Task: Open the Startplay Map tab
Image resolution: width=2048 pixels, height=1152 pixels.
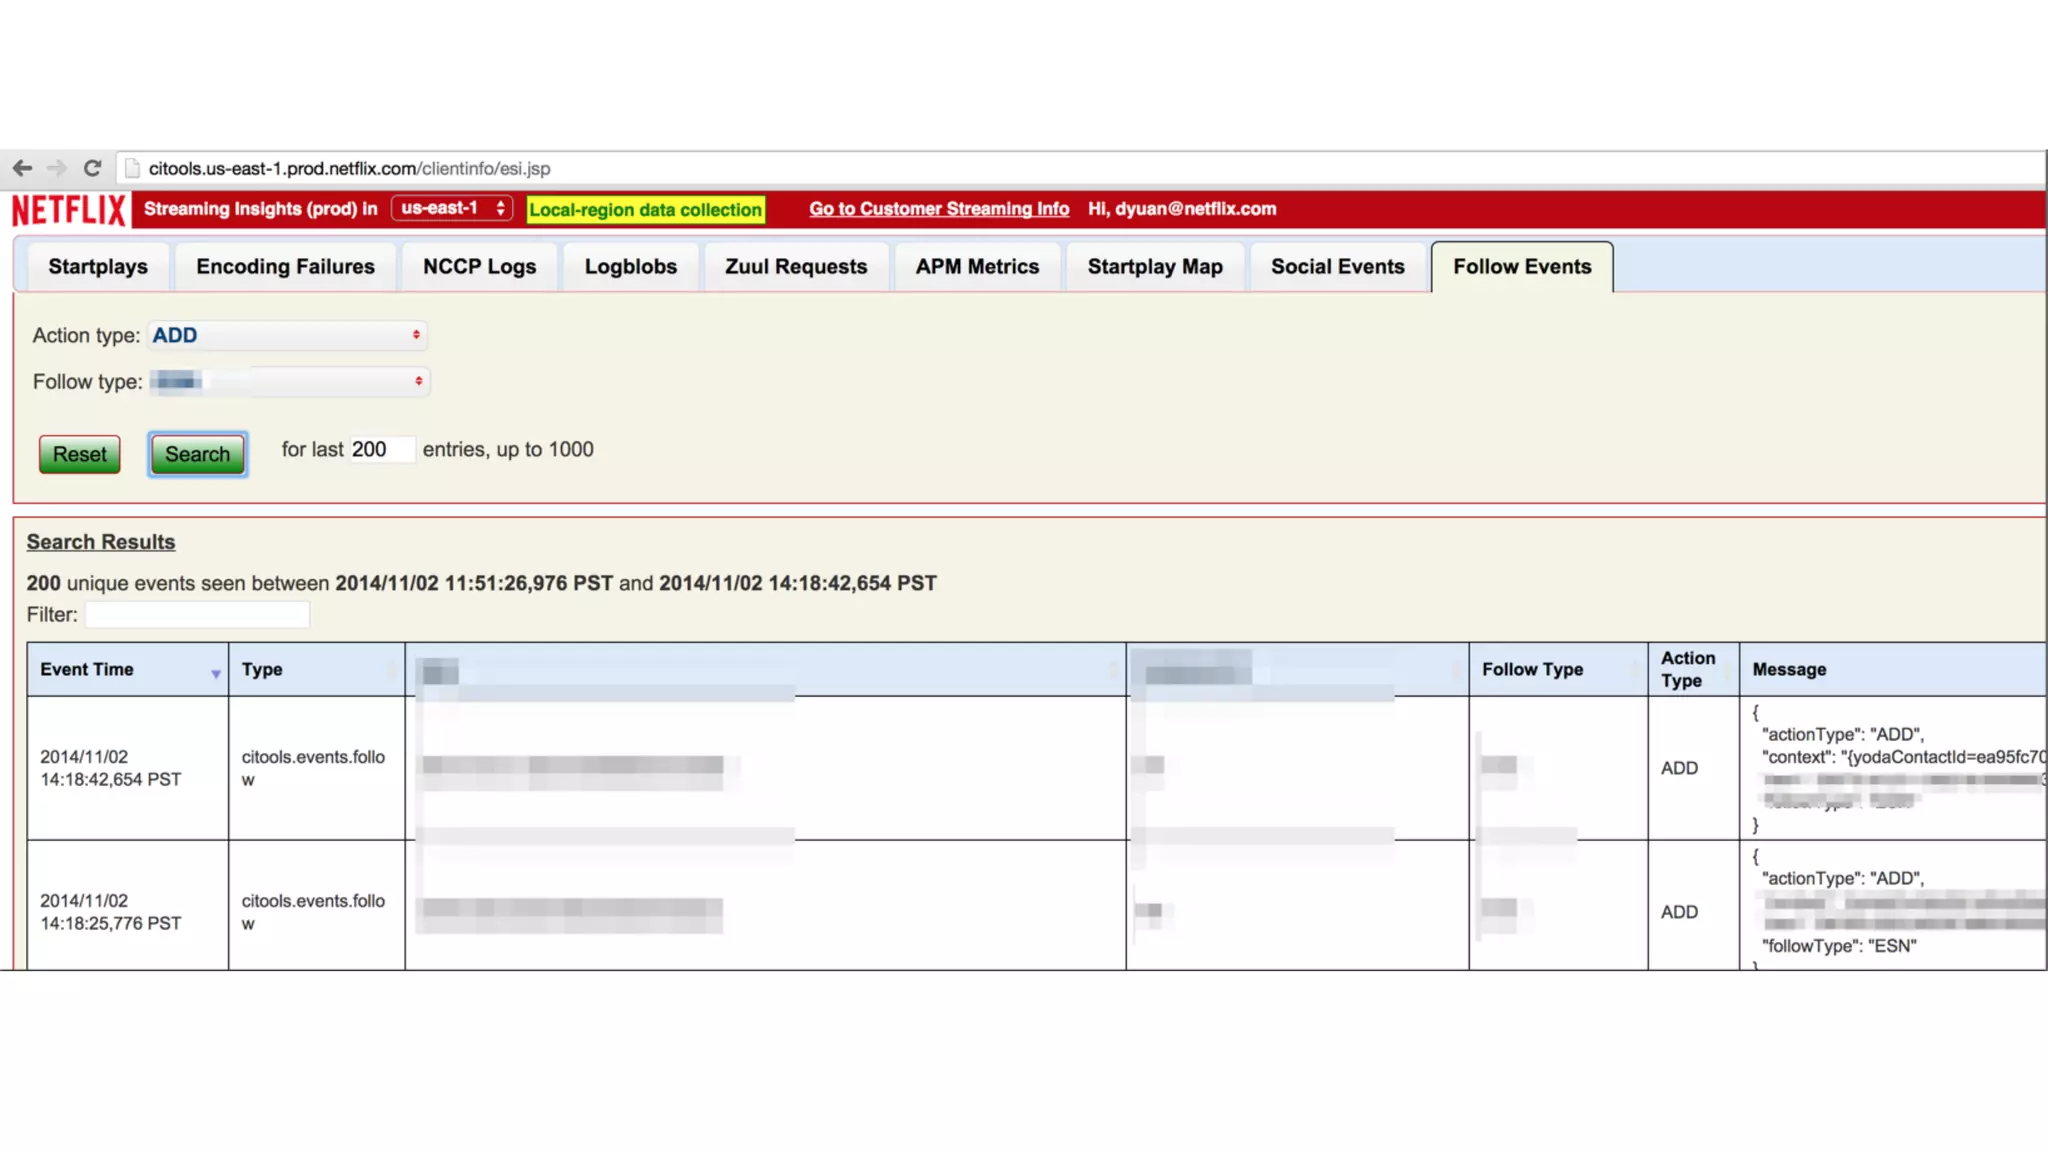Action: [x=1154, y=267]
